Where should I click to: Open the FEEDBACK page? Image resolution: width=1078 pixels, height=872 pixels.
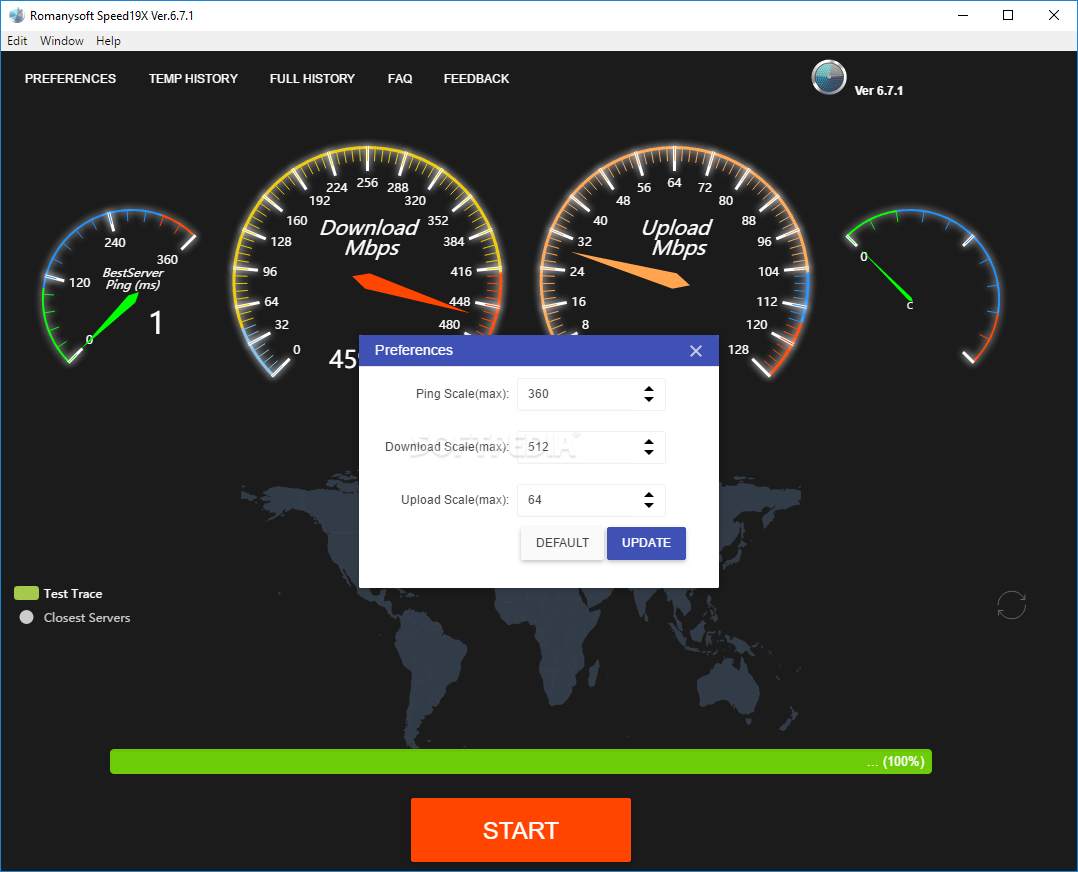pyautogui.click(x=476, y=78)
